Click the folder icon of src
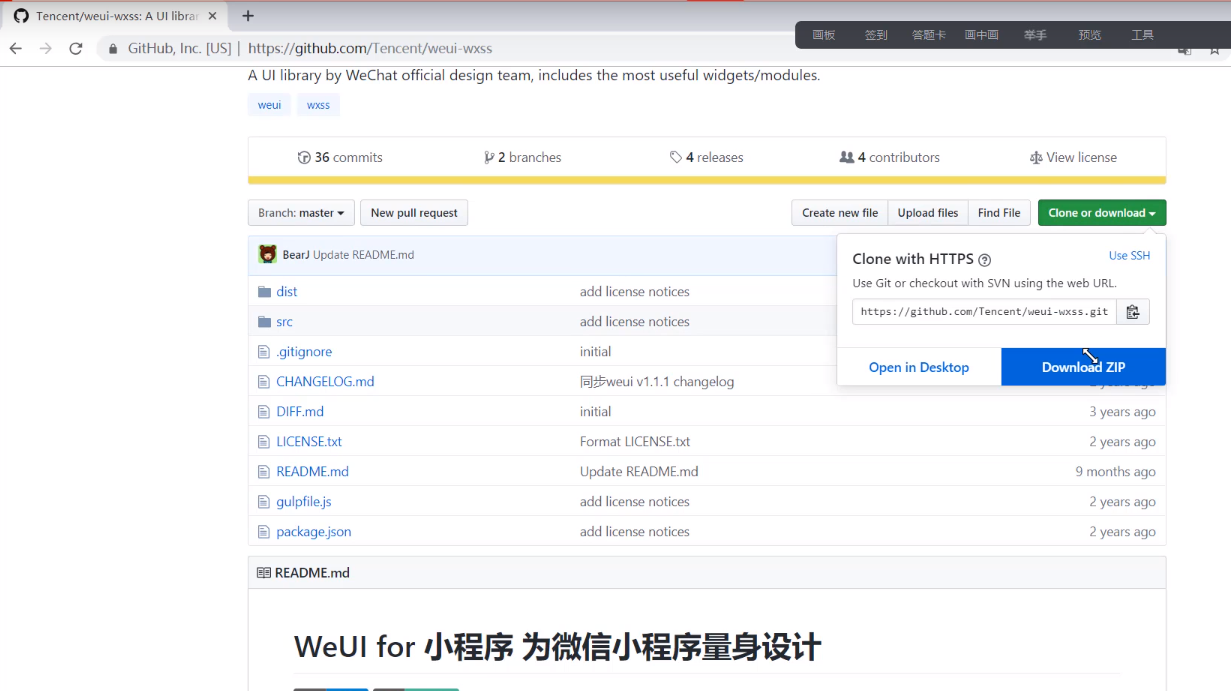 click(x=264, y=321)
